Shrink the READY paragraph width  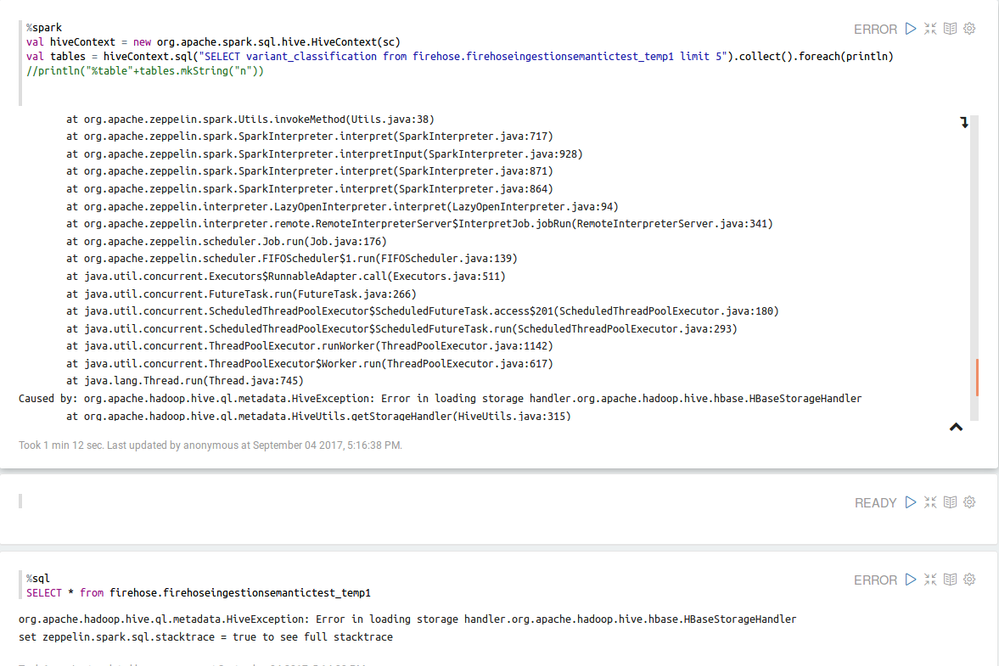930,502
